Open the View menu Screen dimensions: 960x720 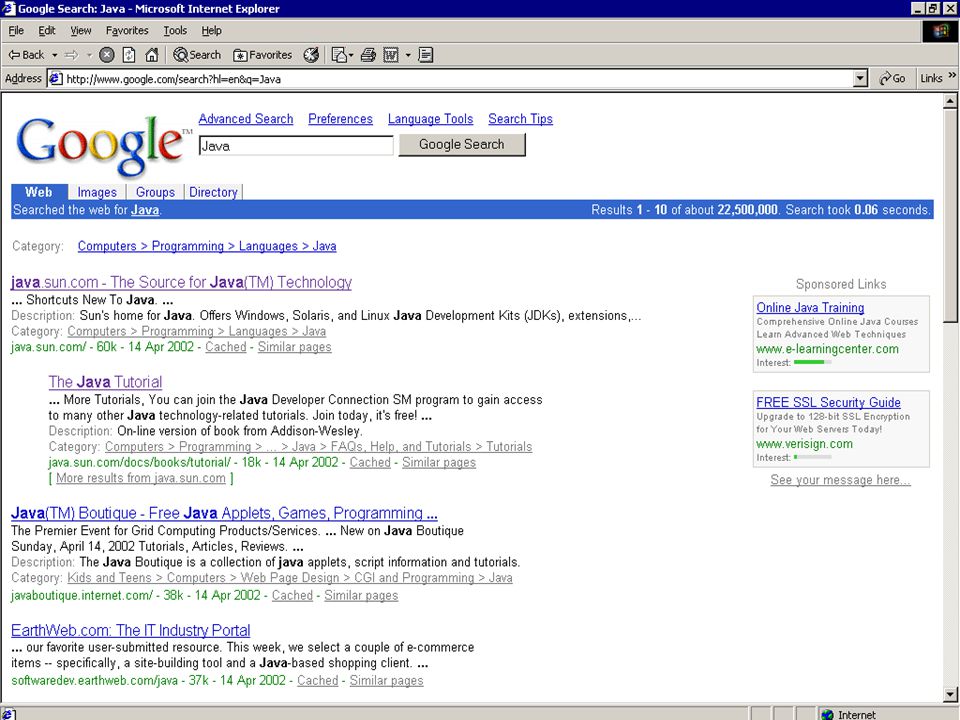[80, 31]
